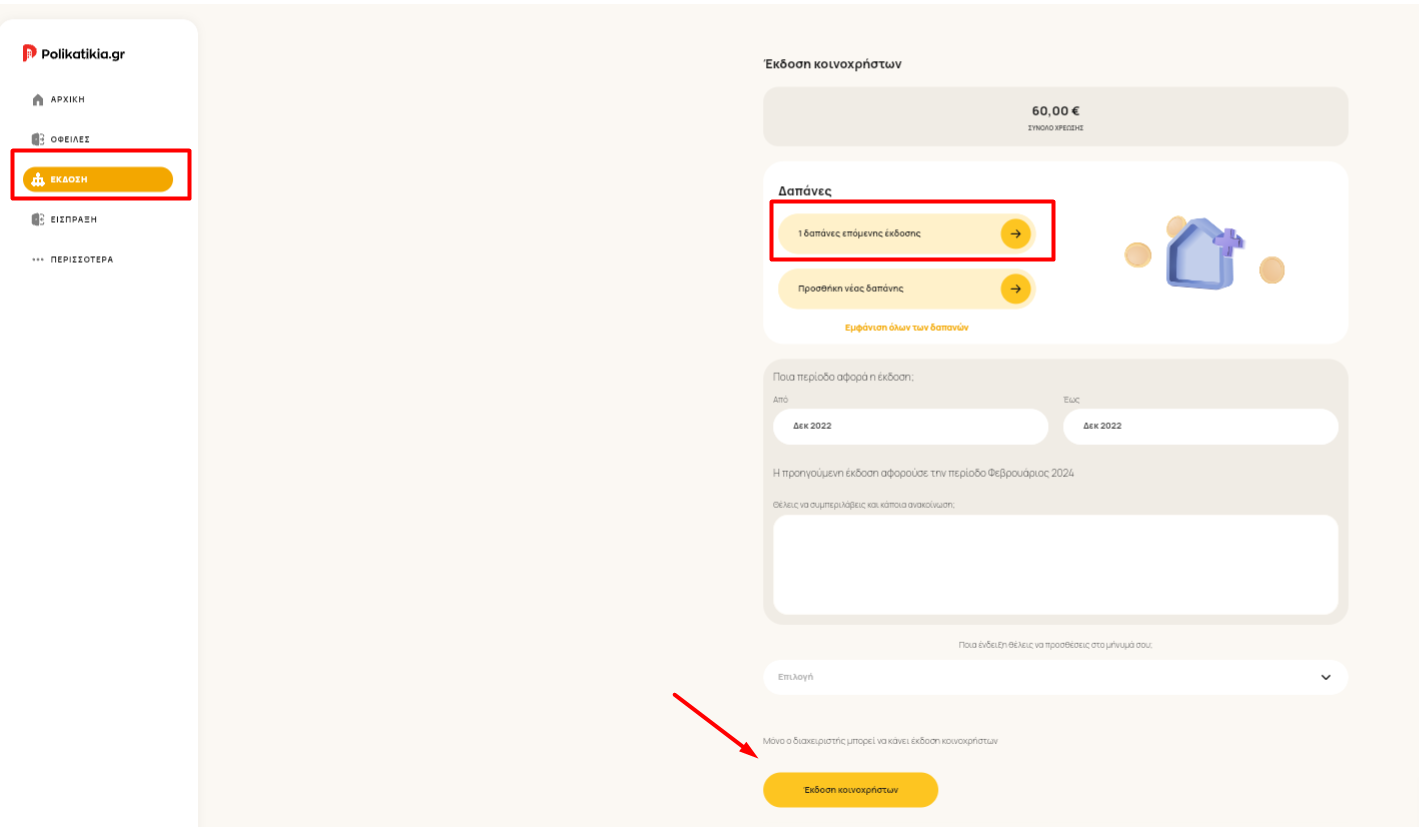
Task: Click arrow icon on '1 δαπάνες επόμενης έκδοσης'
Action: pos(1015,233)
